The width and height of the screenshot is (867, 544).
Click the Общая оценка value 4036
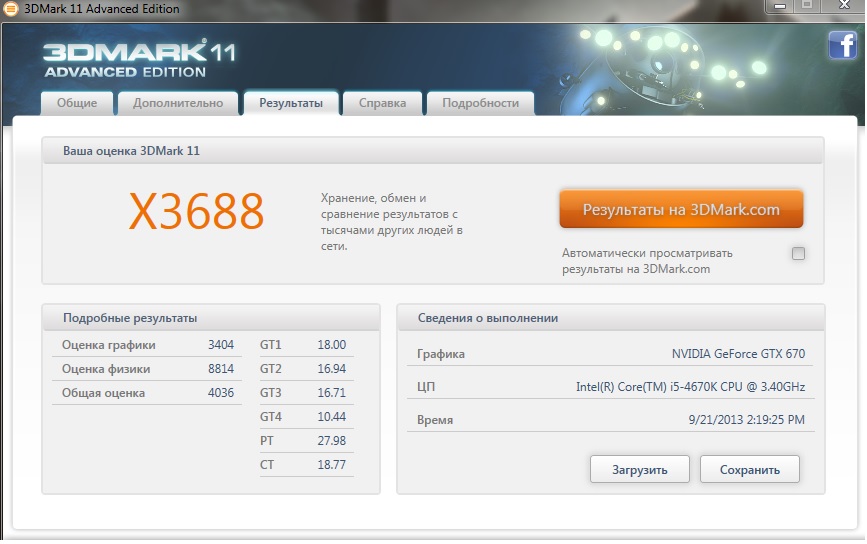pyautogui.click(x=221, y=393)
